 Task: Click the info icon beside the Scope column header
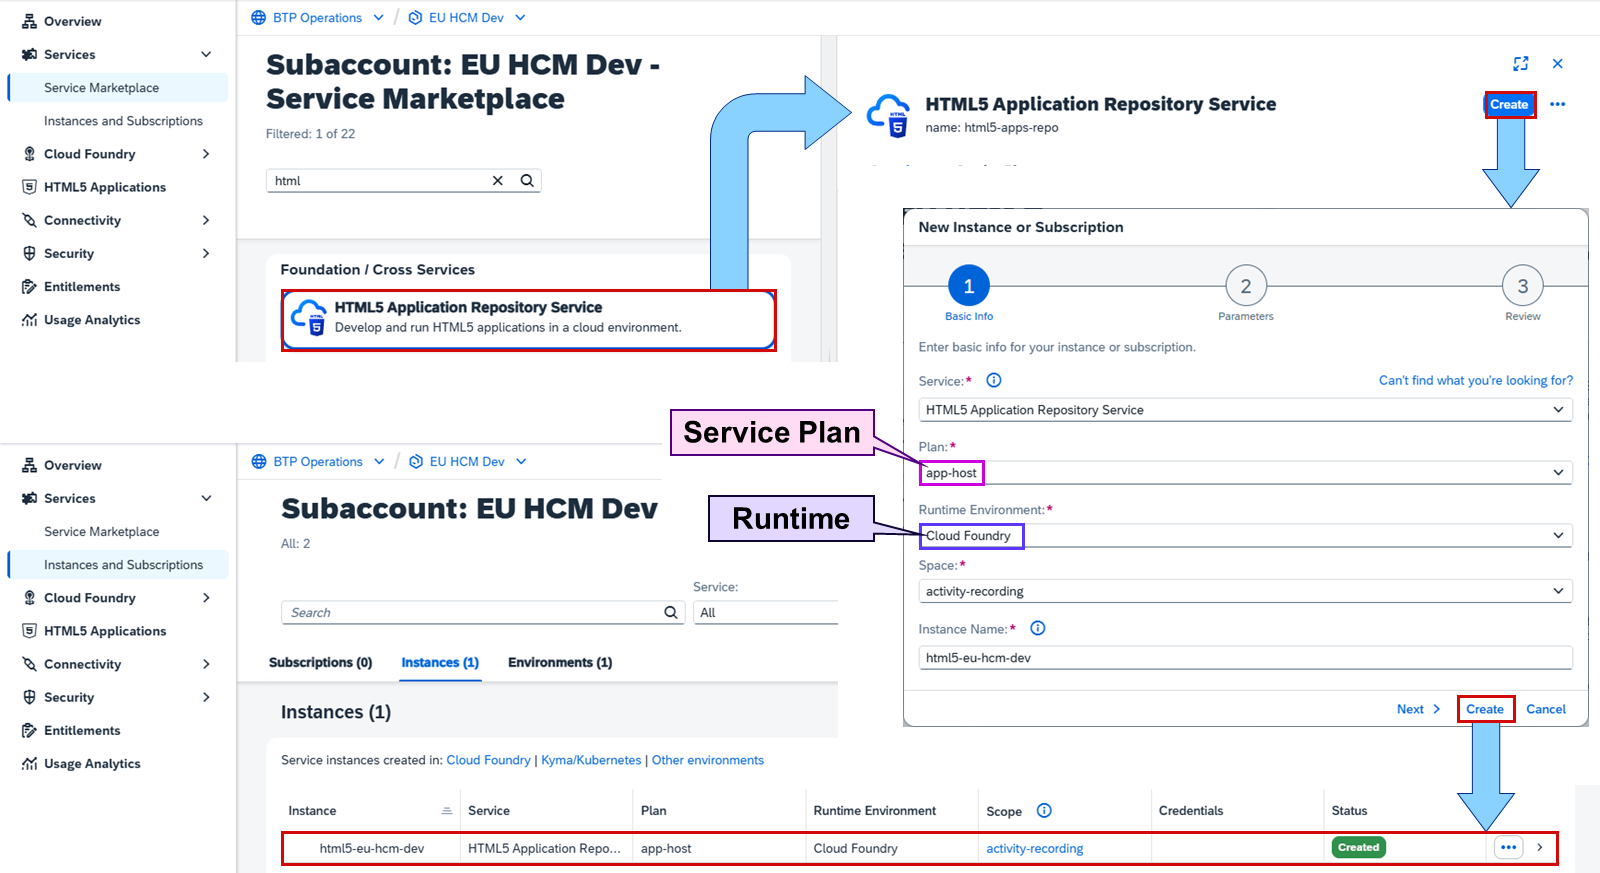[1044, 811]
